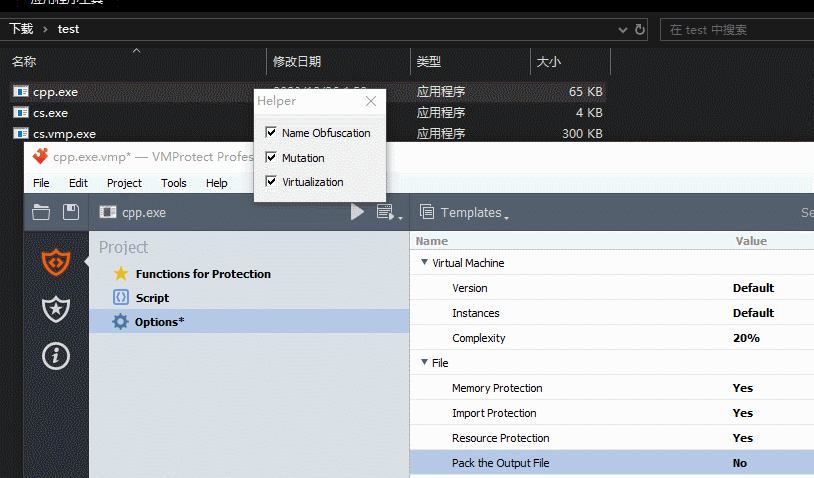The image size is (814, 478).
Task: Click the Version value Default
Action: (x=753, y=288)
